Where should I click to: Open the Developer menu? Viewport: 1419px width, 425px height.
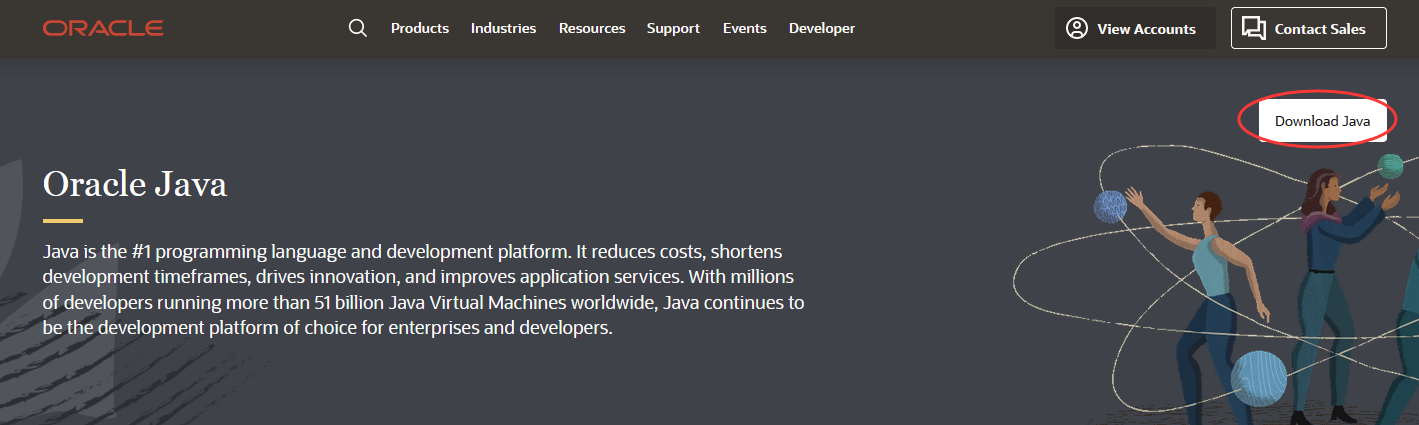click(822, 28)
